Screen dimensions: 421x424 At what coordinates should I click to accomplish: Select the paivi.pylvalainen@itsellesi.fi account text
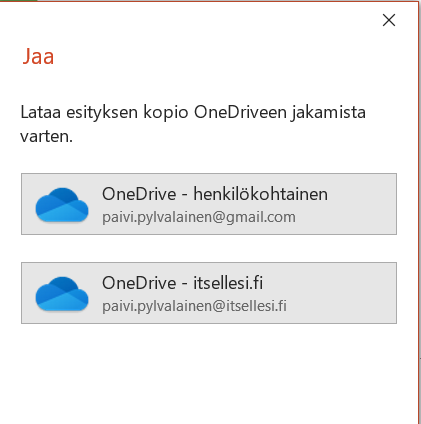194,306
